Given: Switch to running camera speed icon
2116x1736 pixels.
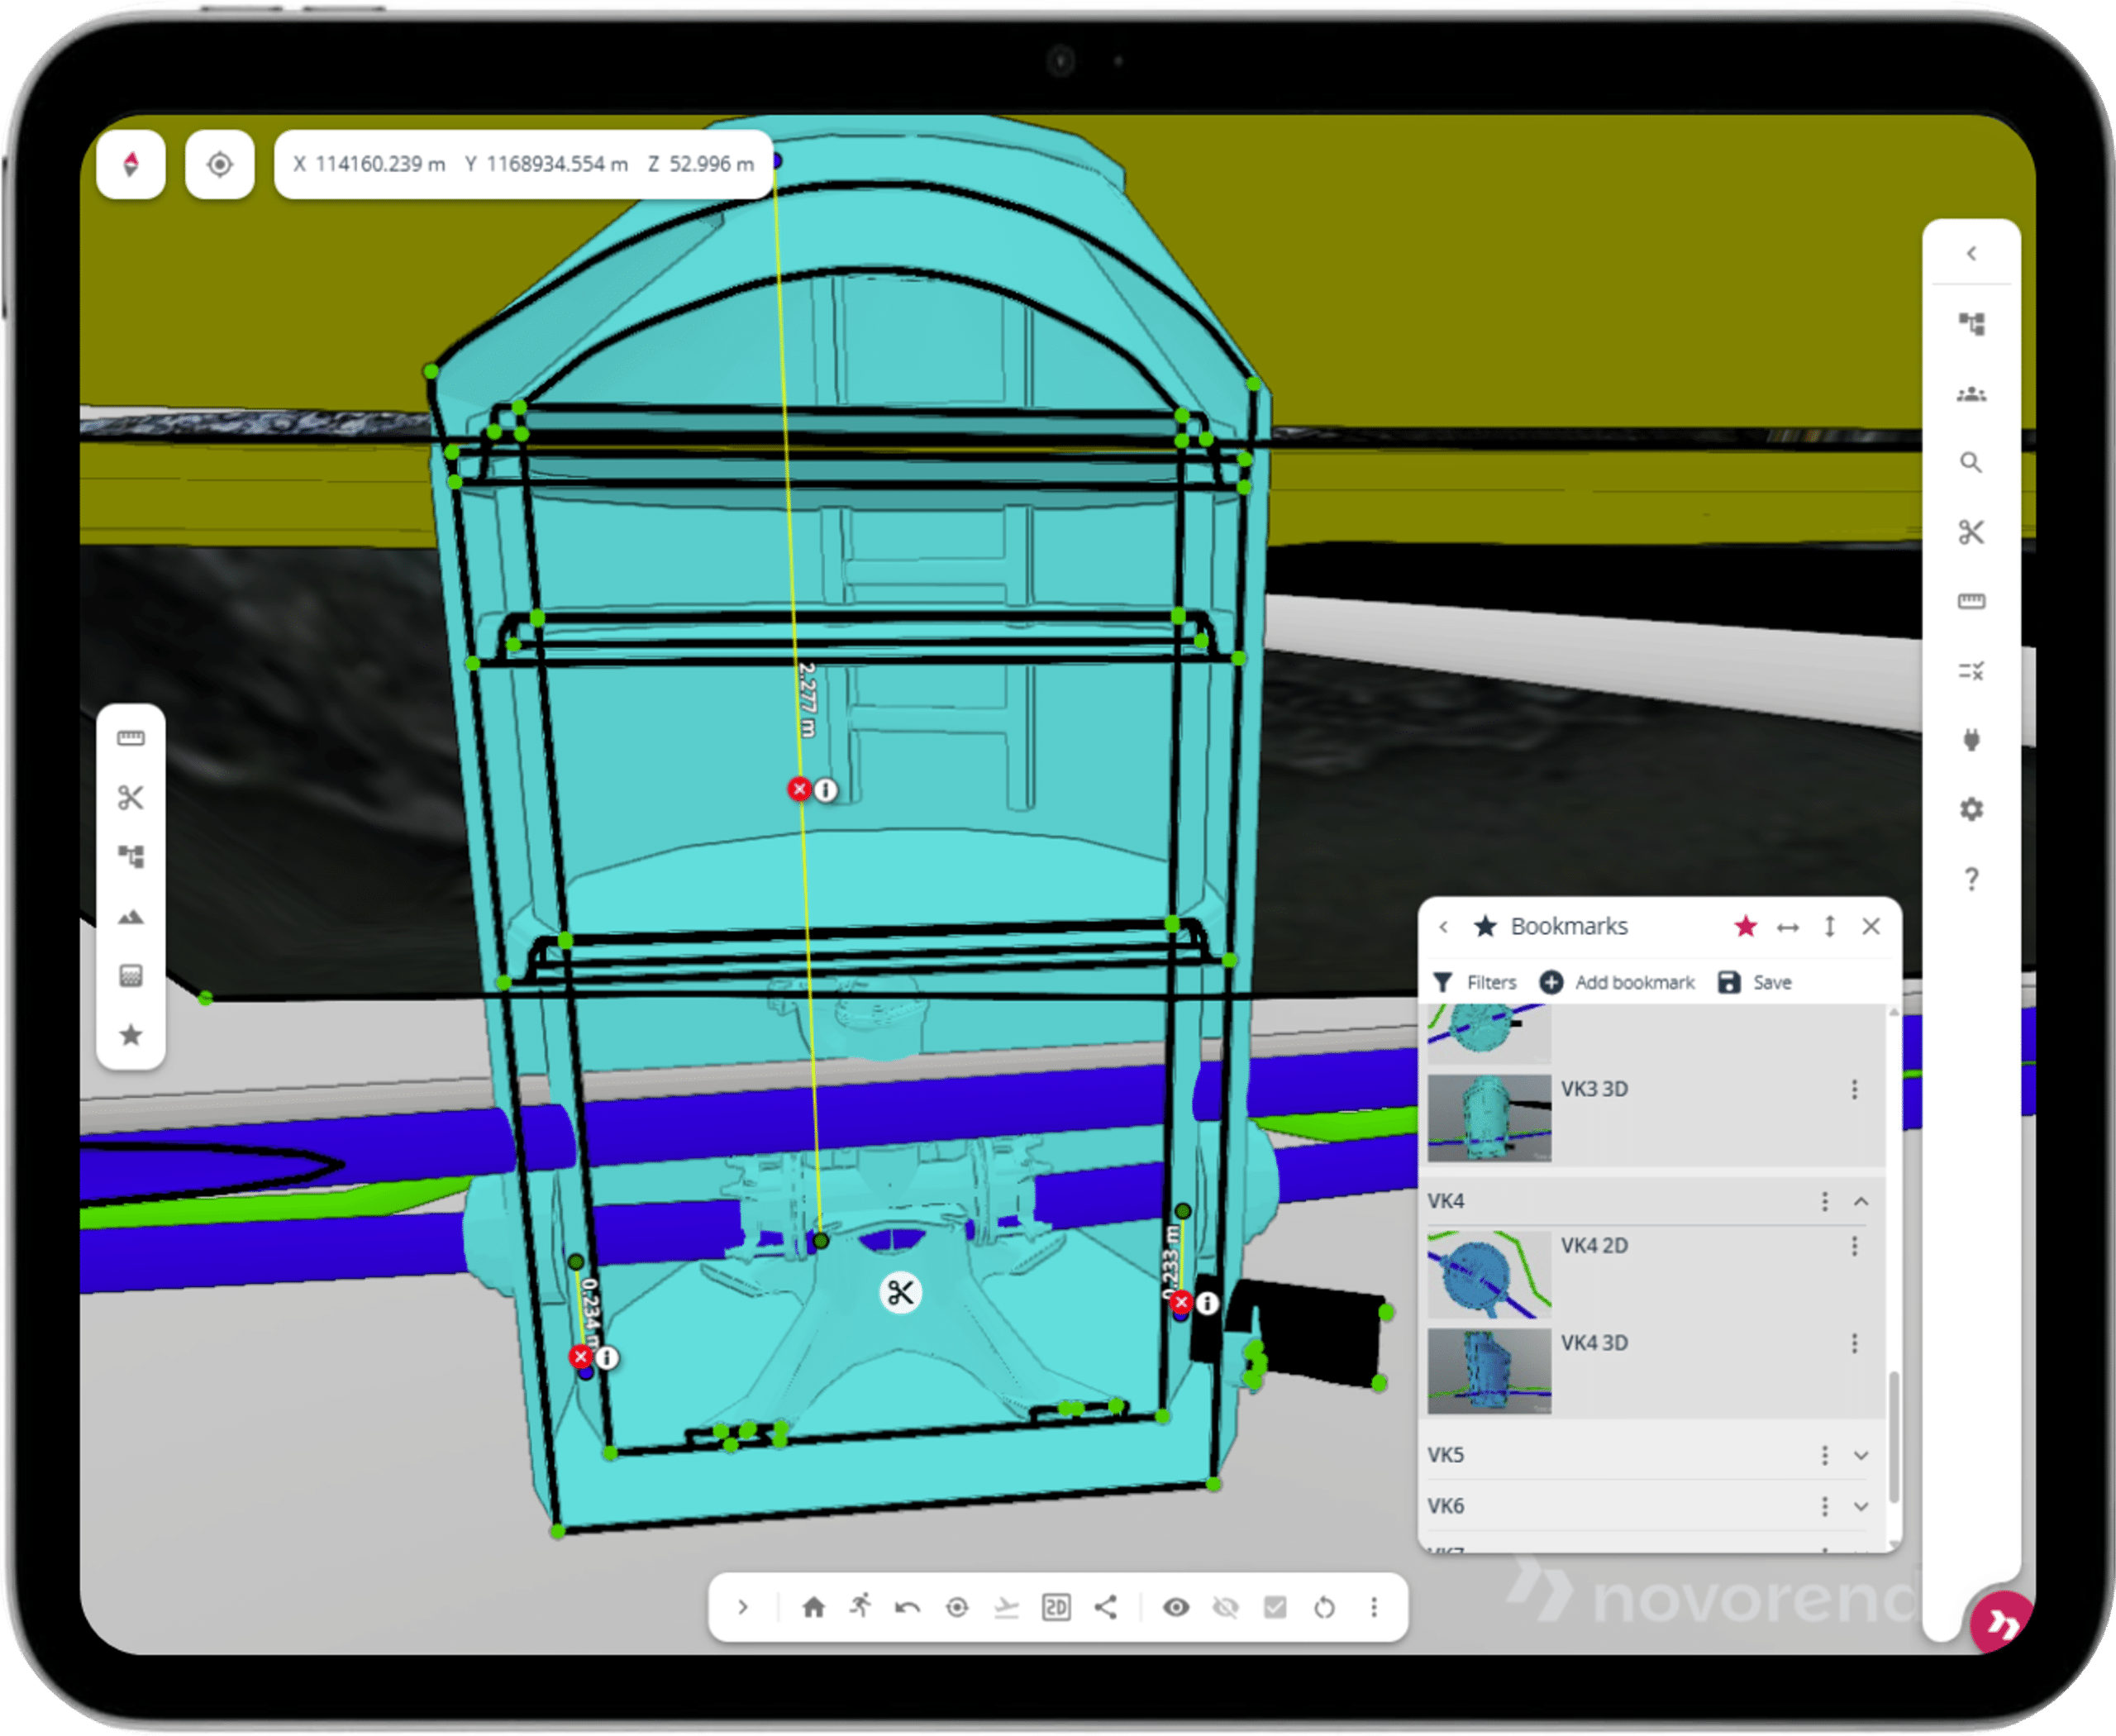Looking at the screenshot, I should click(860, 1606).
